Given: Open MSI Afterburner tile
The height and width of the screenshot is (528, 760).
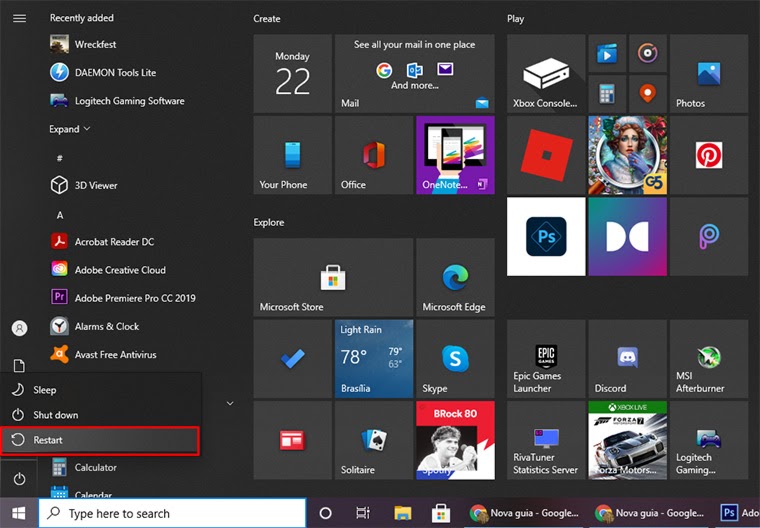Looking at the screenshot, I should click(x=709, y=359).
